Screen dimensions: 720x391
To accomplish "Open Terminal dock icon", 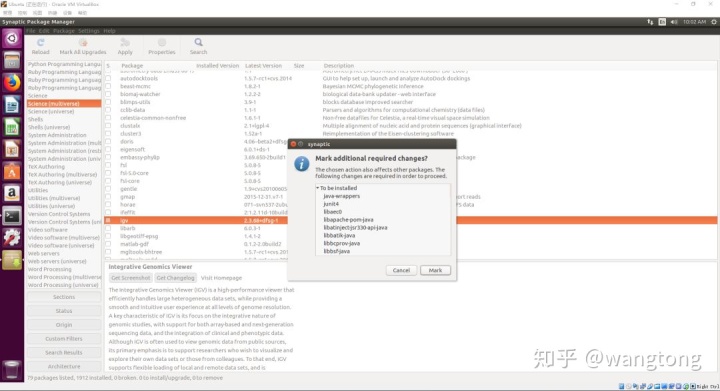I will (12, 216).
